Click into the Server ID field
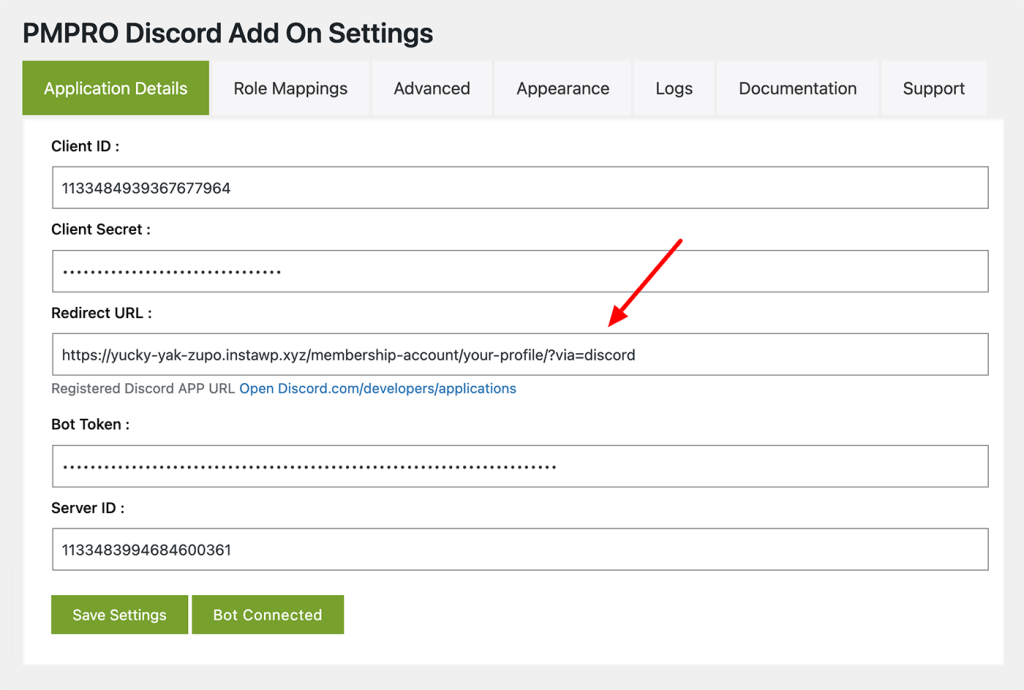This screenshot has height=690, width=1024. pyautogui.click(x=520, y=550)
